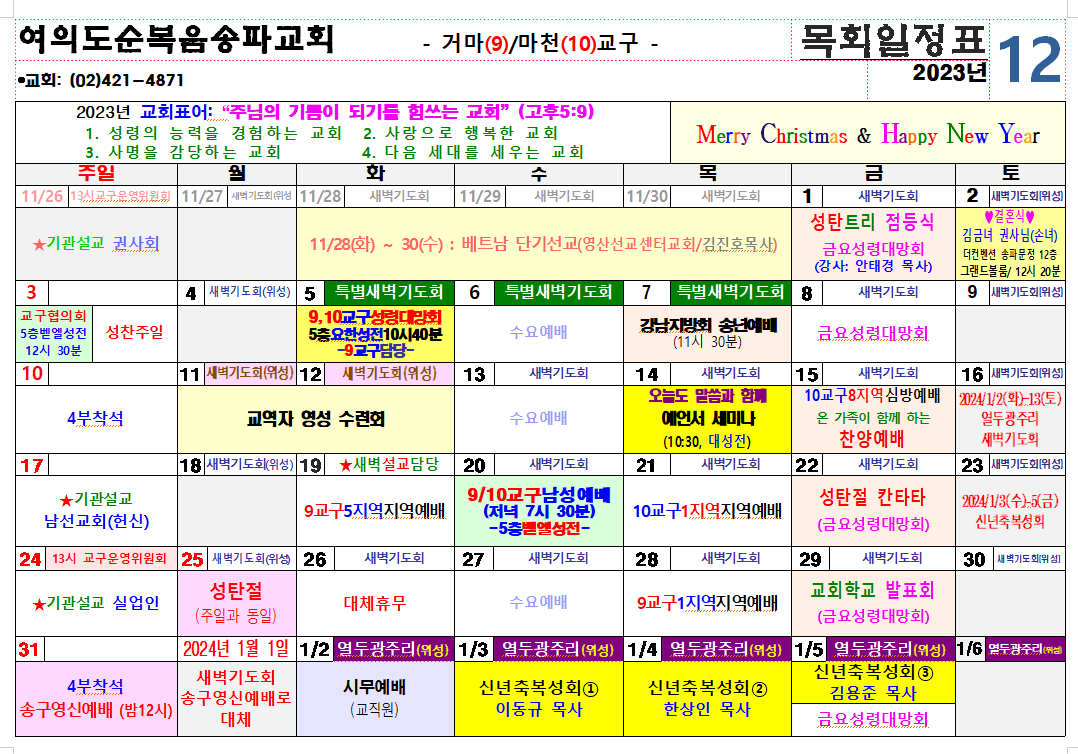Click the 교역자 영성 수련회 banner

click(316, 419)
